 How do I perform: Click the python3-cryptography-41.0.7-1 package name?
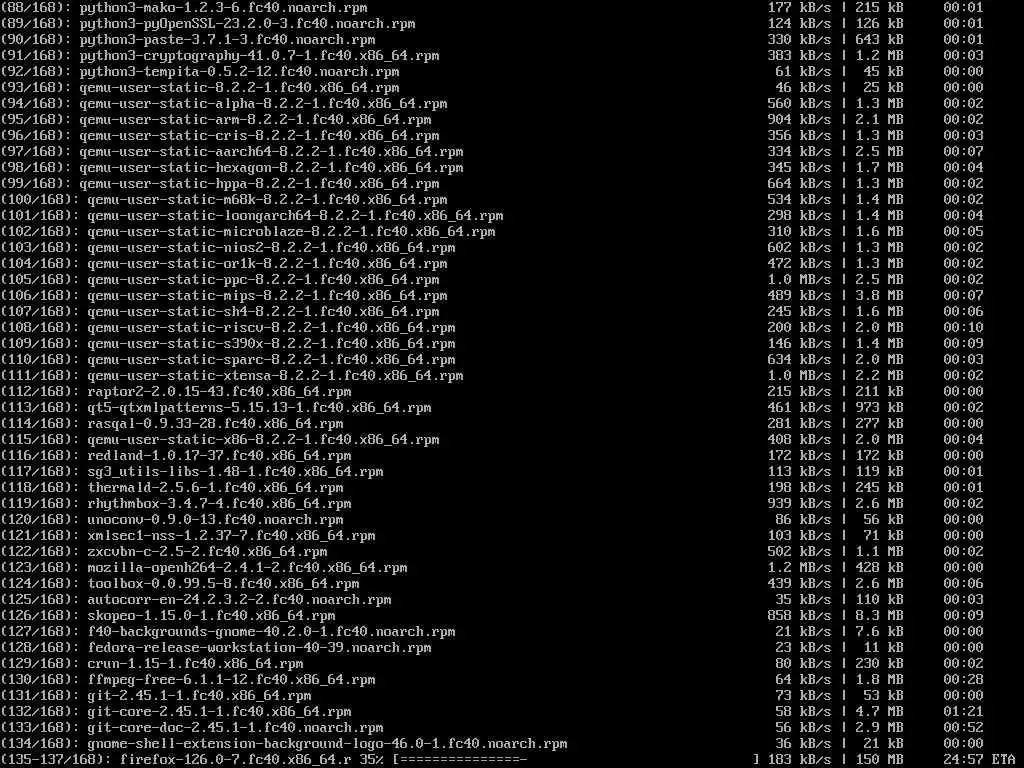pyautogui.click(x=259, y=56)
